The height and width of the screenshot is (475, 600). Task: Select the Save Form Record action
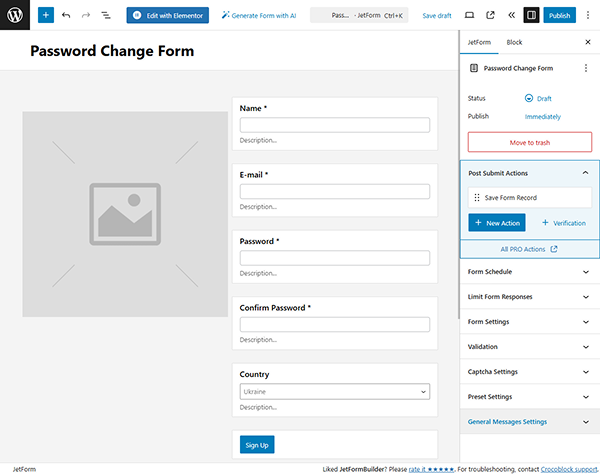click(x=530, y=198)
